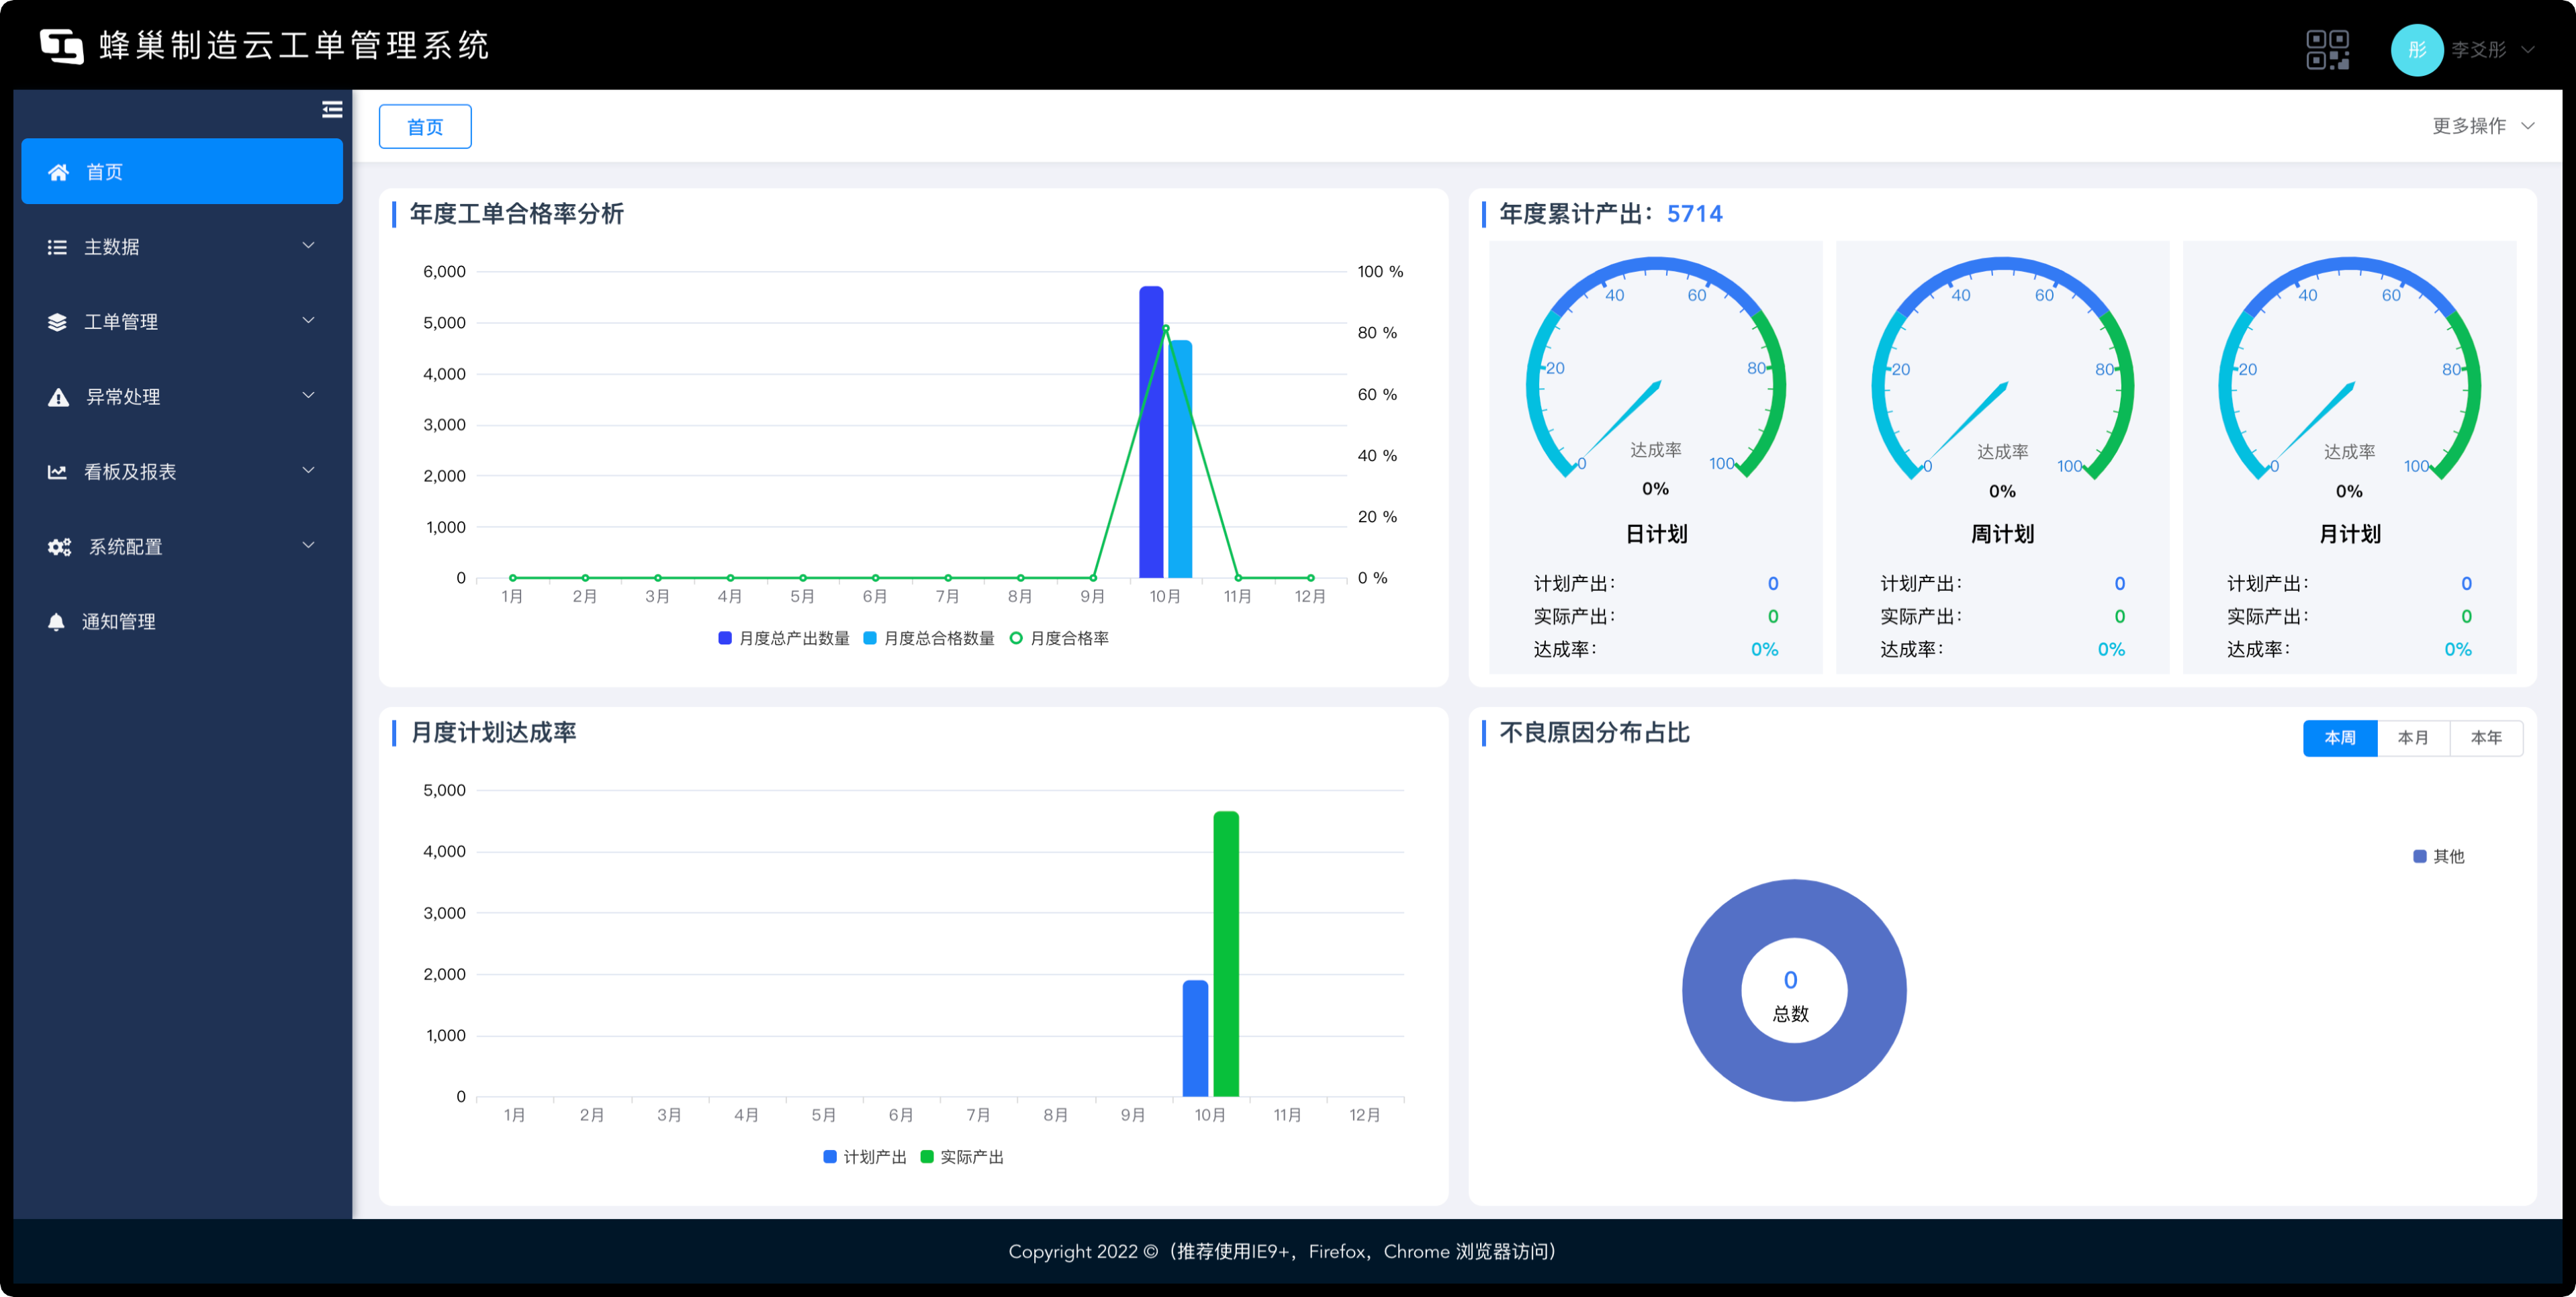Click the 系统配置 gears icon
Viewport: 2576px width, 1297px height.
pyautogui.click(x=59, y=547)
